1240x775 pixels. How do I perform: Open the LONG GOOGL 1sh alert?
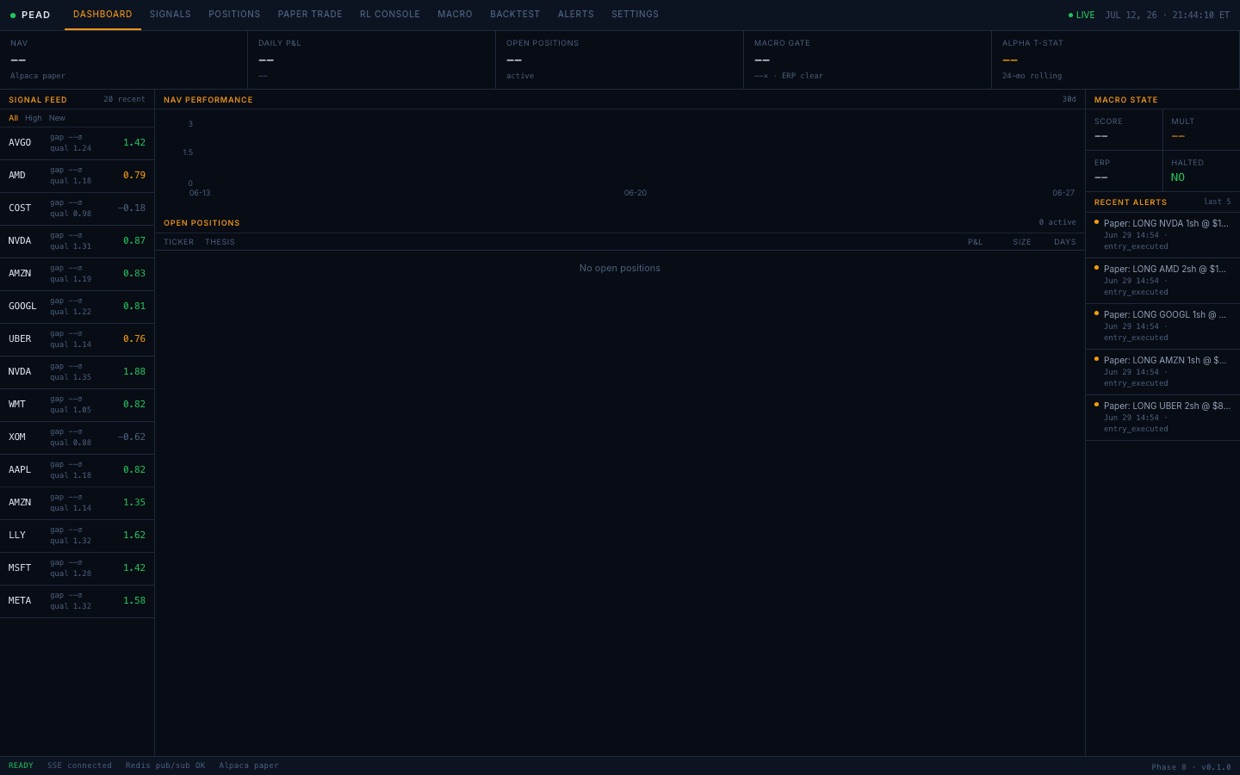[x=1163, y=326]
